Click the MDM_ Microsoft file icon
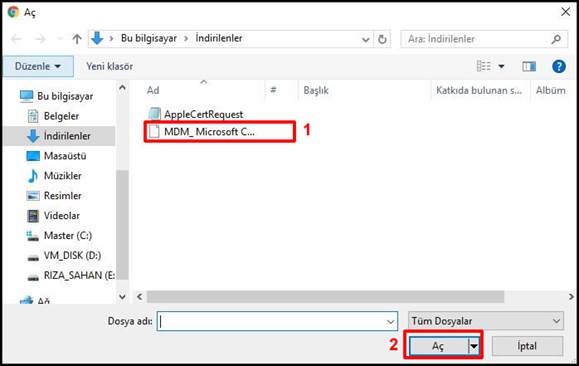This screenshot has width=579, height=366. pos(154,131)
